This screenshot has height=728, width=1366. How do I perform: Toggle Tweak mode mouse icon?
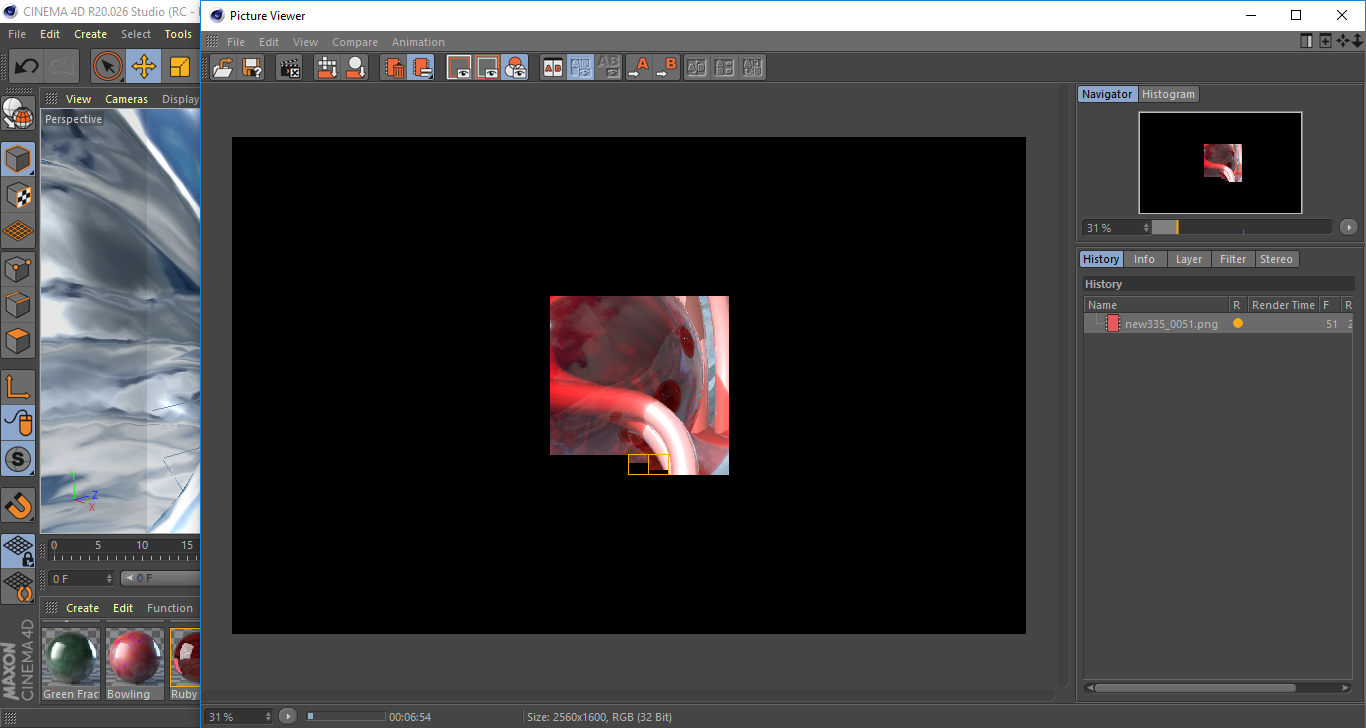click(18, 423)
